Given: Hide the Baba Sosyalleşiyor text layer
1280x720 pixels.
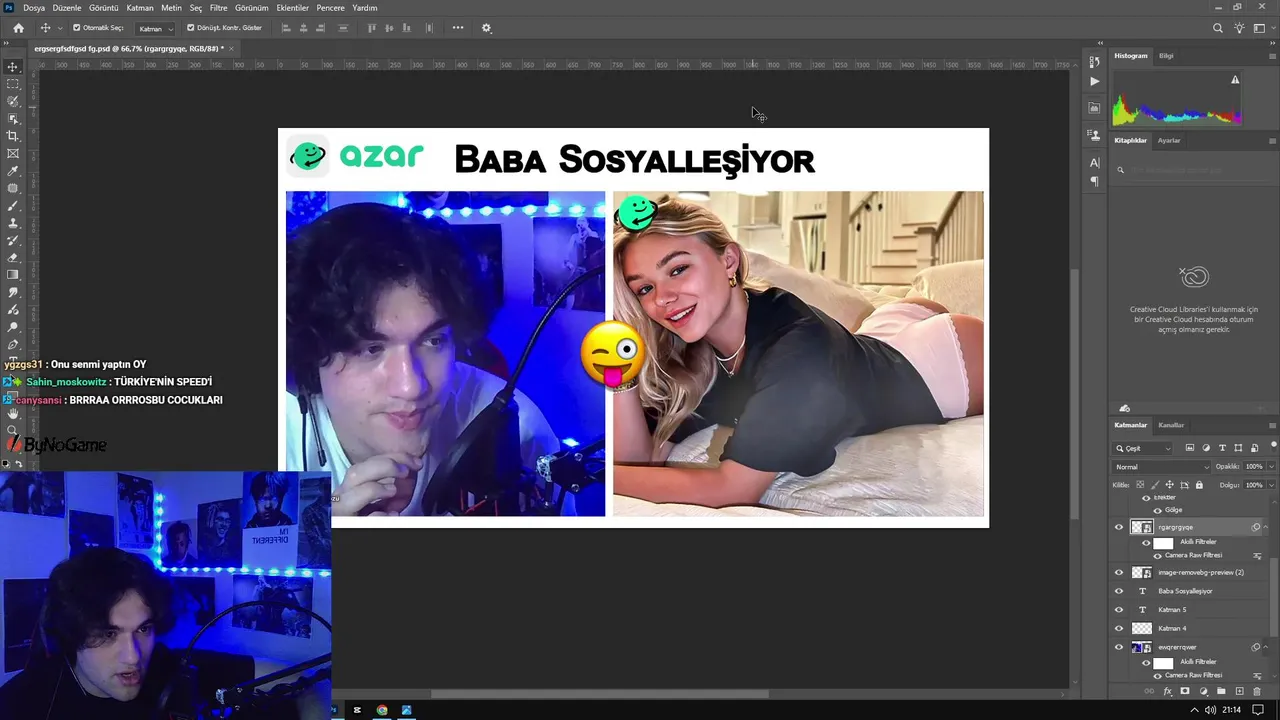Looking at the screenshot, I should click(1119, 591).
